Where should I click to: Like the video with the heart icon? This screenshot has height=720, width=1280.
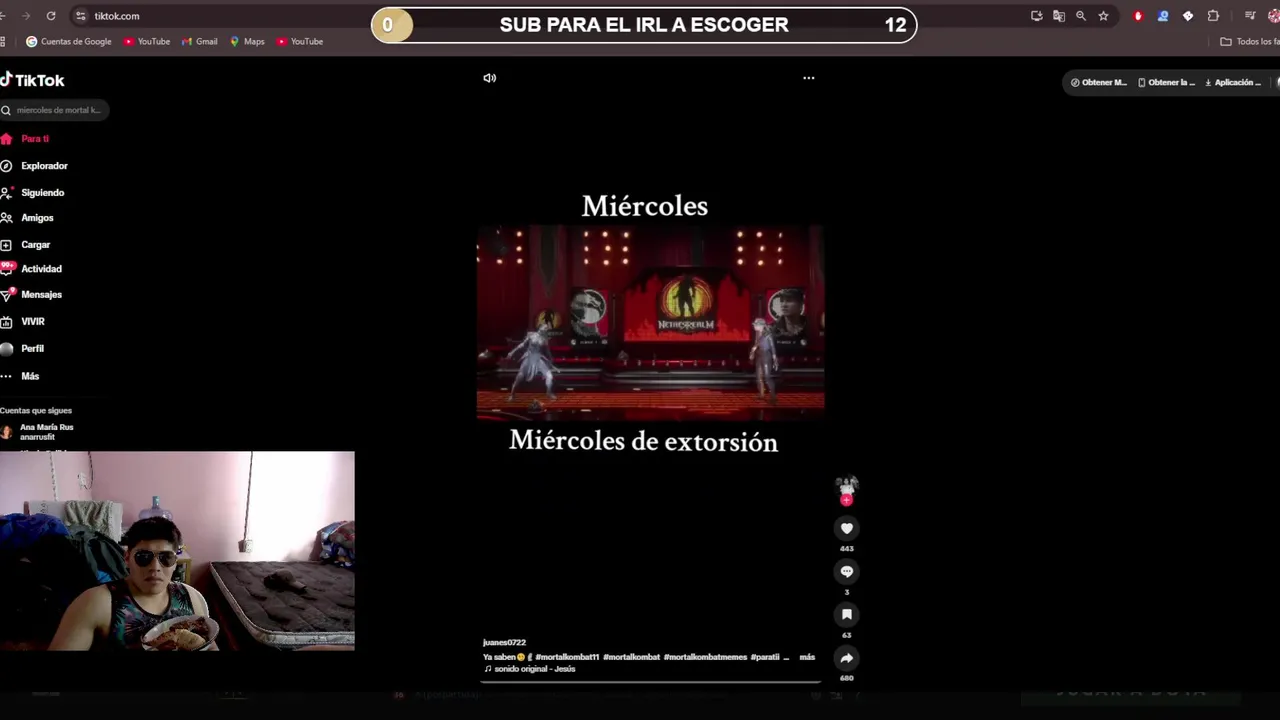coord(846,528)
